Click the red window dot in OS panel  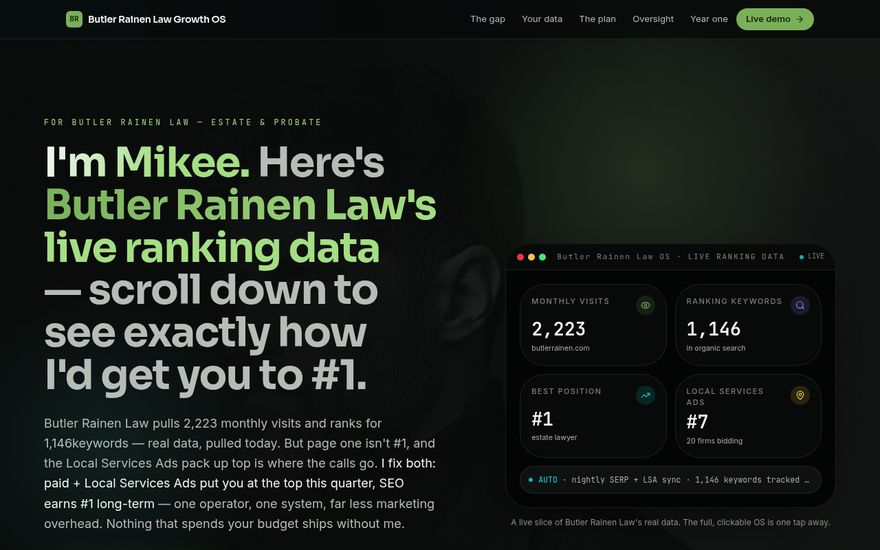520,257
